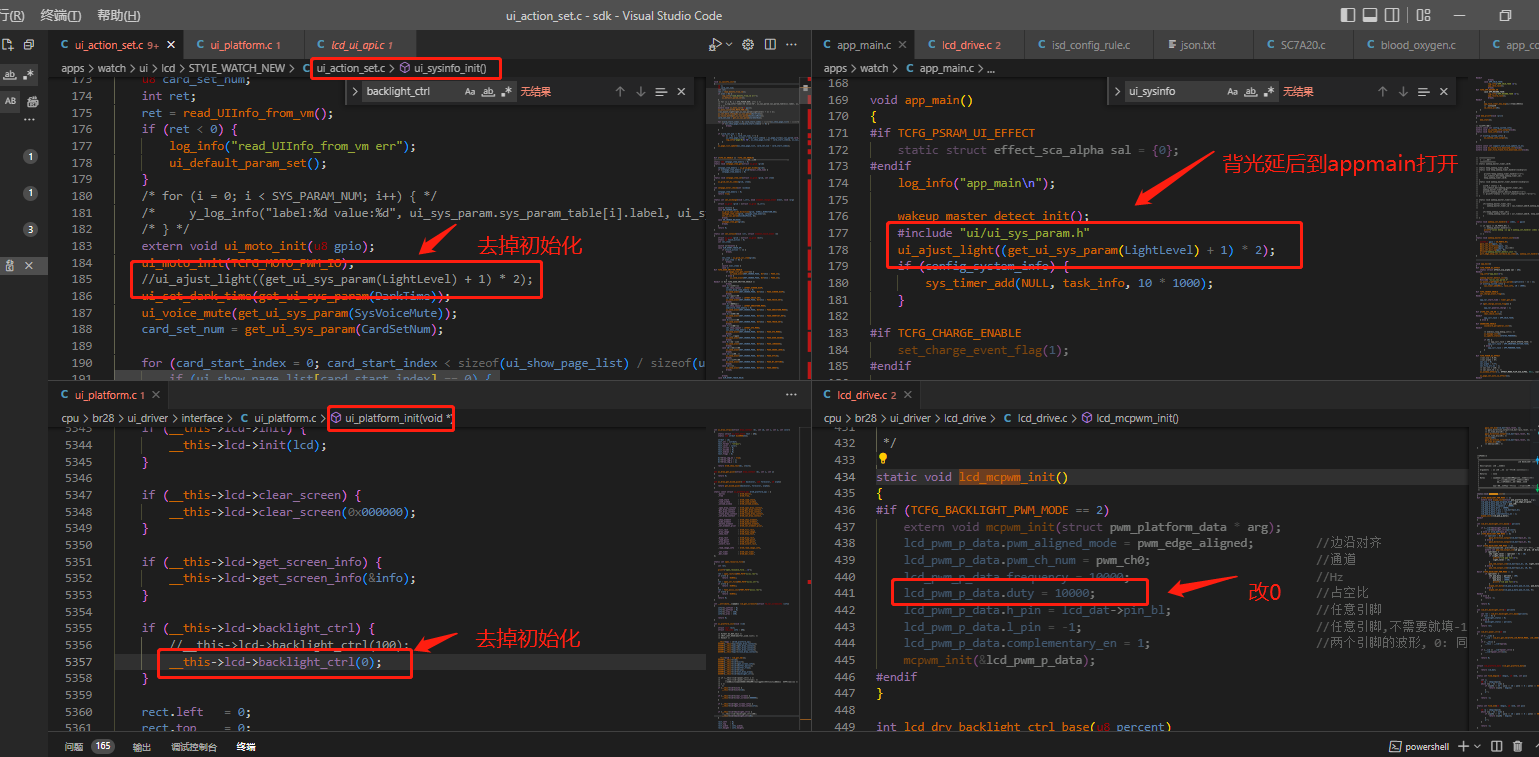Open the 帮助(H) menu
Image resolution: width=1539 pixels, height=757 pixels.
[x=118, y=15]
